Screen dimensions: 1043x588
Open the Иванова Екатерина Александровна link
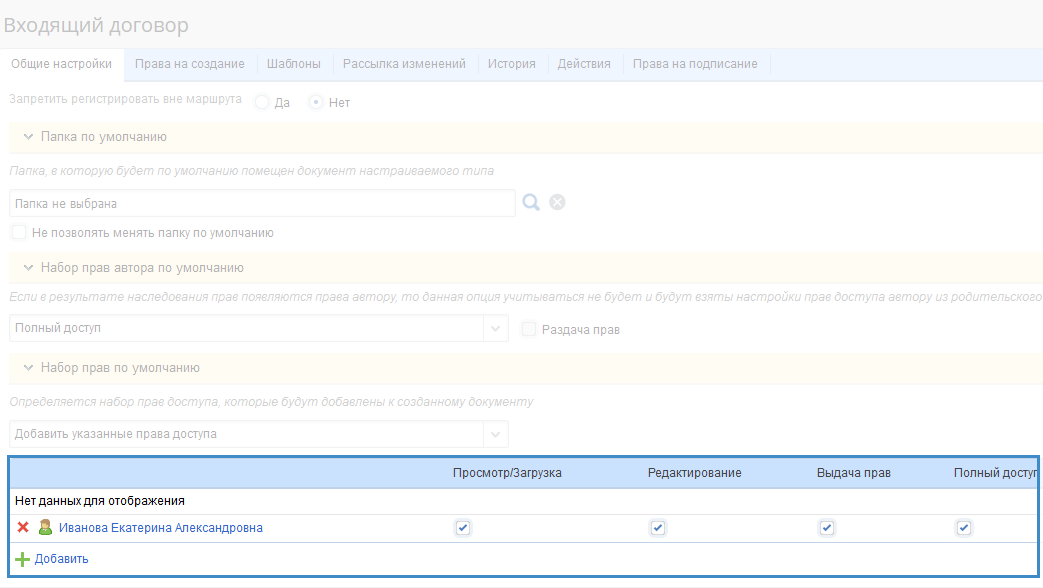[x=160, y=528]
